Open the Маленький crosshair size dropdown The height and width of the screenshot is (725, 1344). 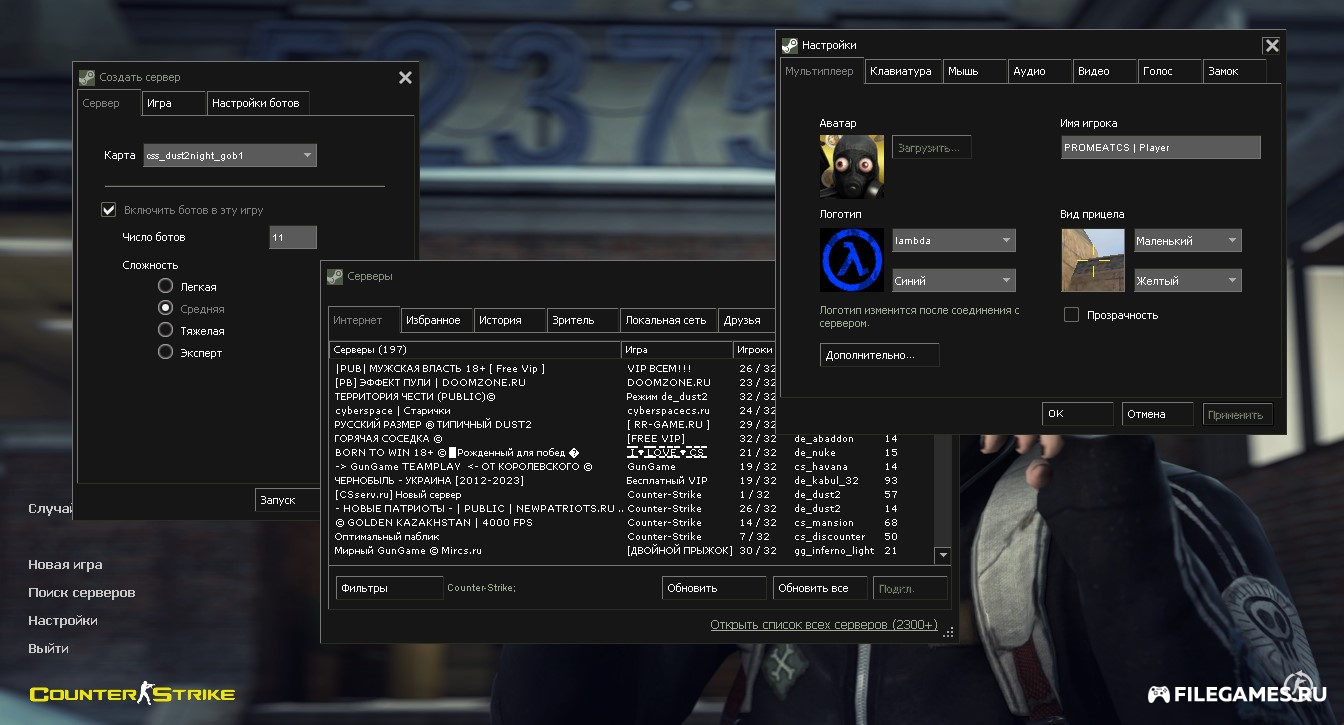tap(1188, 241)
